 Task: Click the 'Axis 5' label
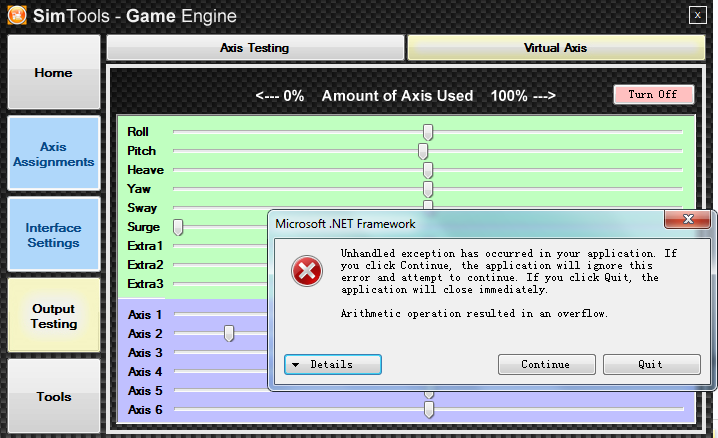tap(145, 391)
